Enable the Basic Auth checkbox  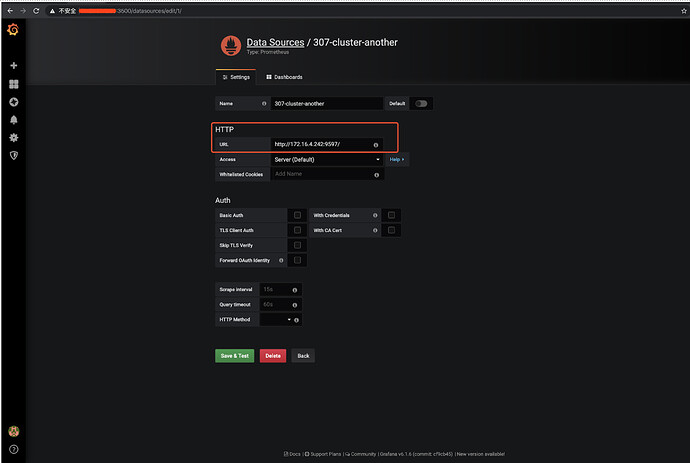tap(297, 215)
